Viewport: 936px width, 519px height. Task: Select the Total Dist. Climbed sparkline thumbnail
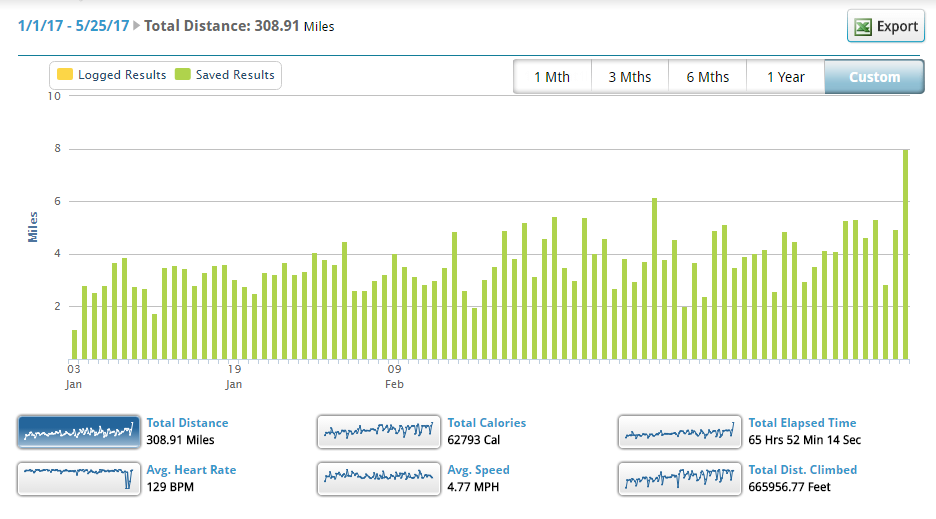(x=679, y=478)
